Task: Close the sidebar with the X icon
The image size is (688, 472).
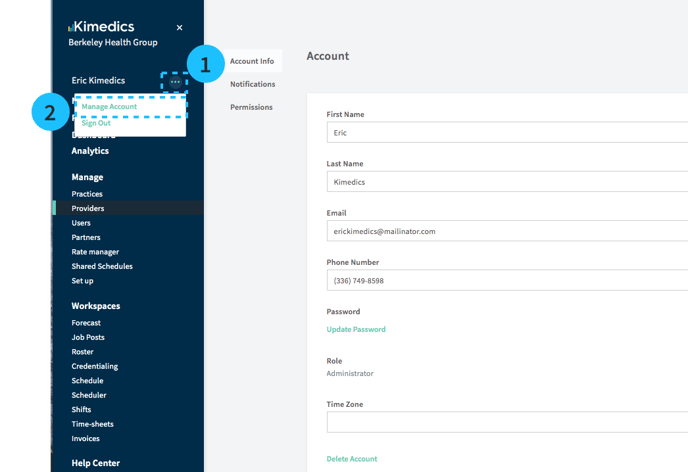Action: point(180,28)
